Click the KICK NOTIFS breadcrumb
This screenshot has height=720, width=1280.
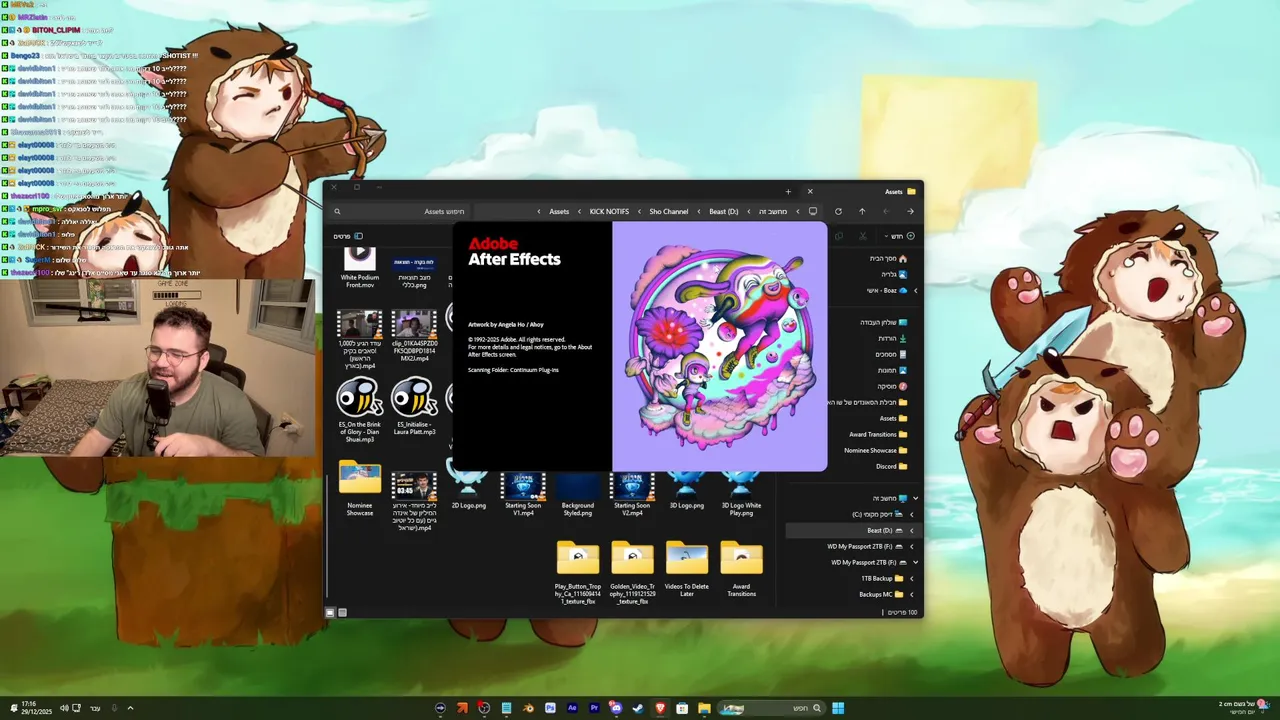(609, 211)
